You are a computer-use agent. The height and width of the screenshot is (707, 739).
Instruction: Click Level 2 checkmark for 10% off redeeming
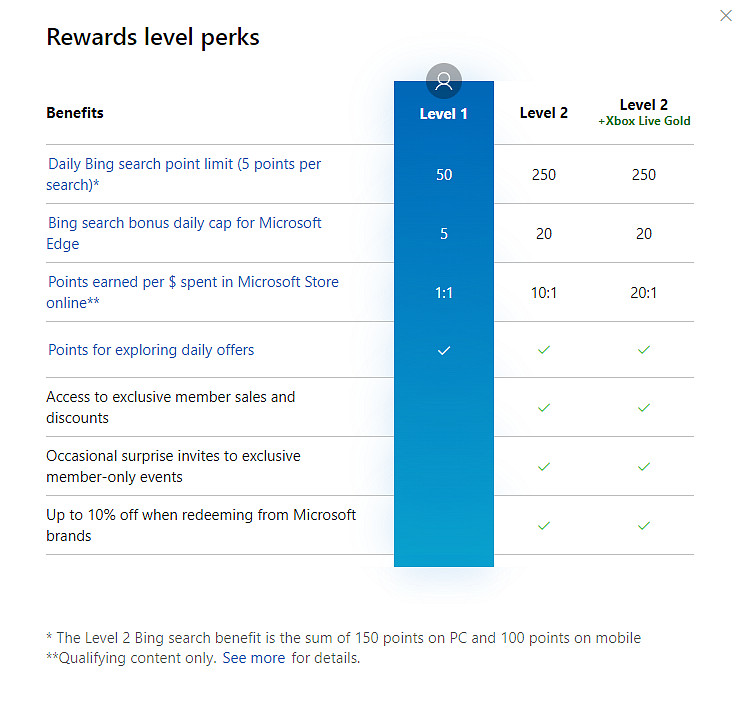pyautogui.click(x=544, y=525)
